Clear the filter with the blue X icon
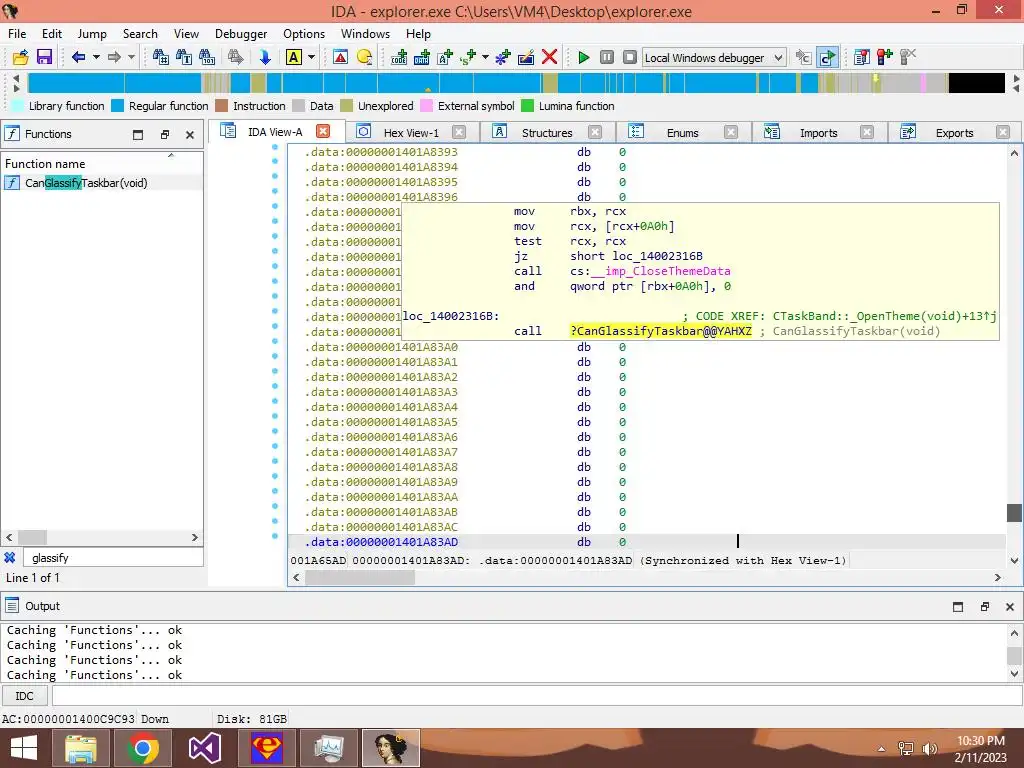This screenshot has width=1024, height=768. point(10,558)
